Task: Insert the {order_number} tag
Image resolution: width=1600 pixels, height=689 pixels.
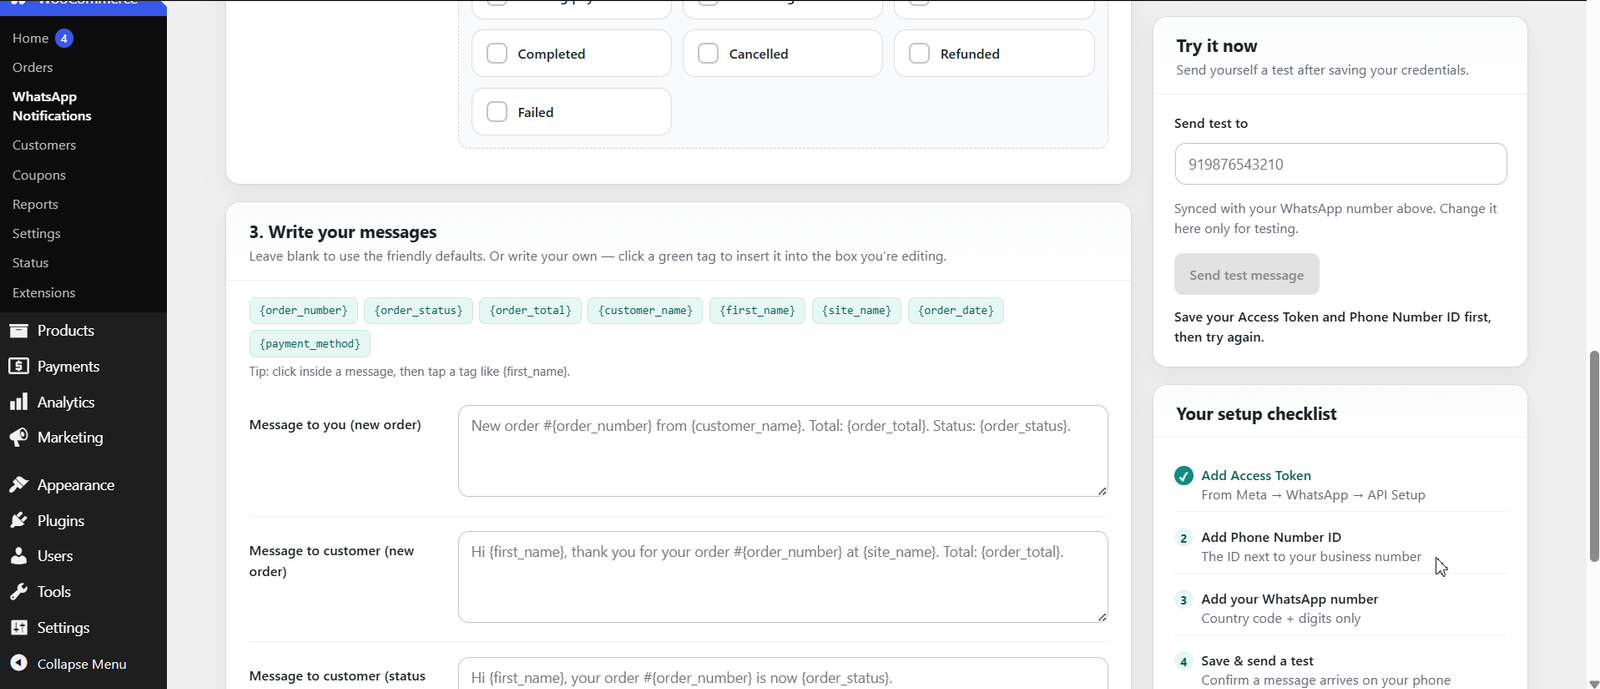Action: click(303, 310)
